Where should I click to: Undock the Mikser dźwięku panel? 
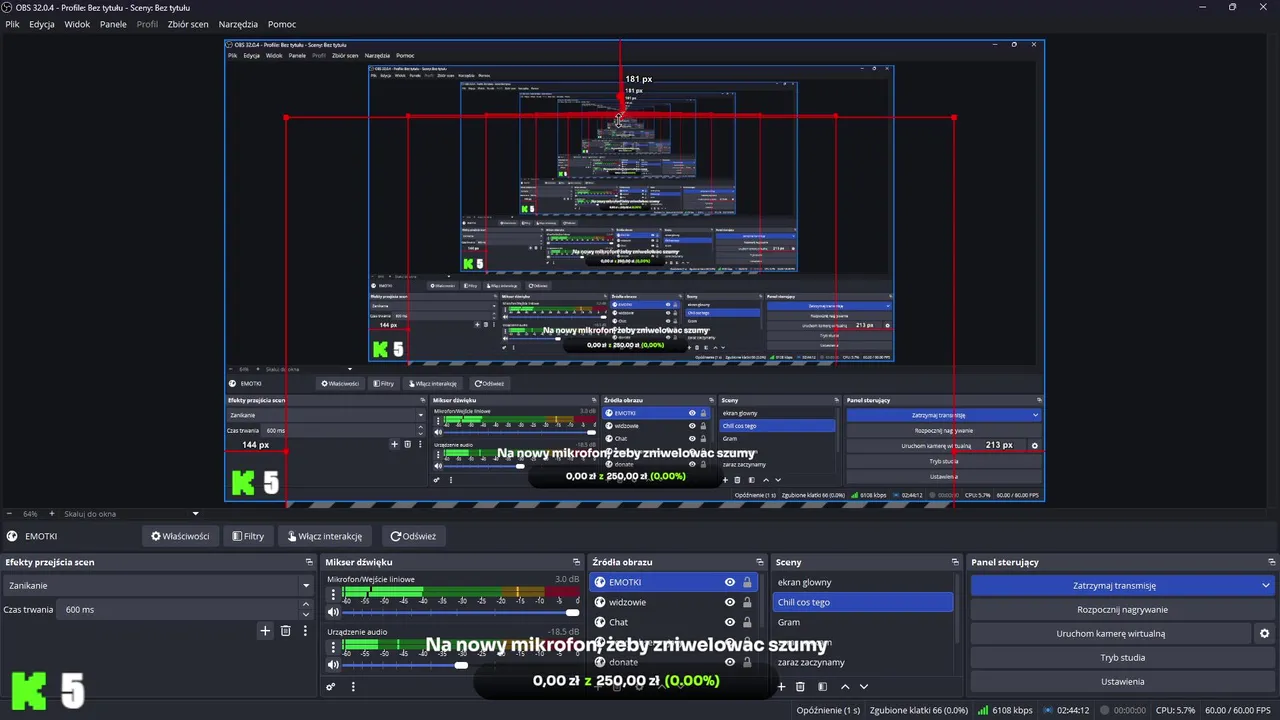(x=576, y=562)
